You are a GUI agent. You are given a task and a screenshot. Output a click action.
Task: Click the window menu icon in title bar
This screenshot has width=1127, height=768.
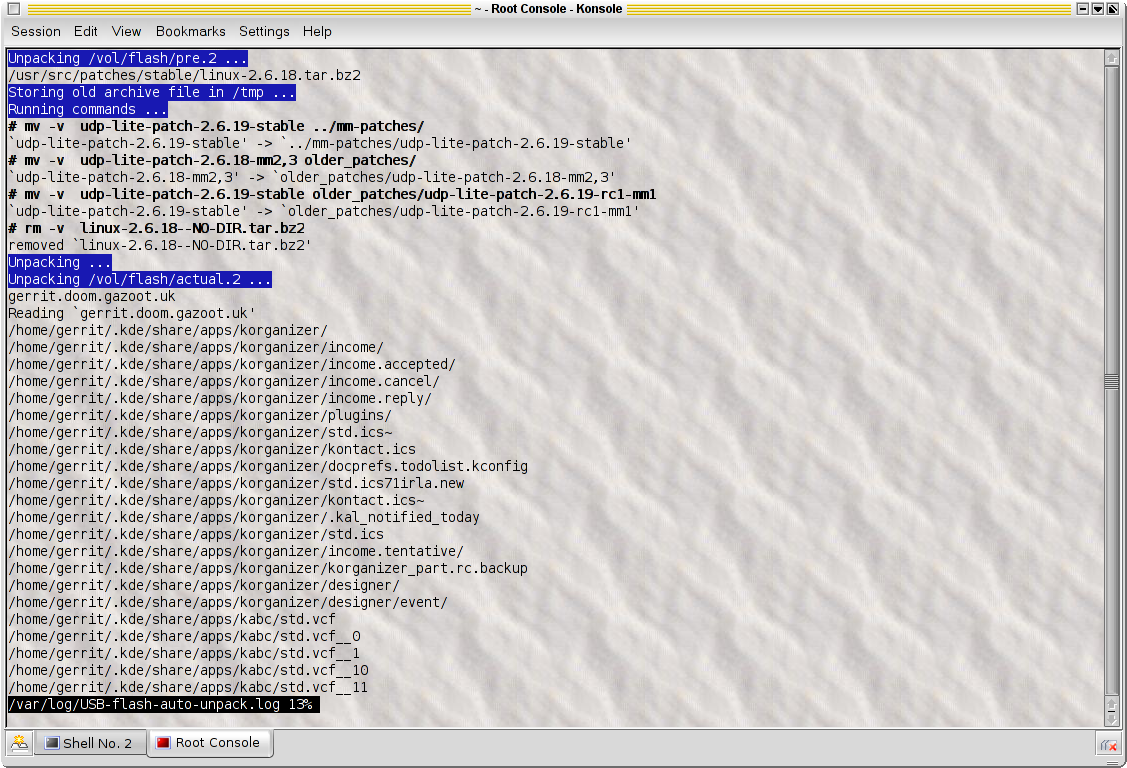13,9
